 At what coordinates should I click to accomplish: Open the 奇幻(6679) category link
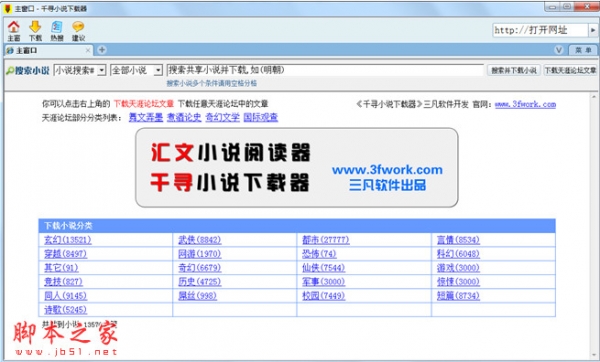pos(200,267)
